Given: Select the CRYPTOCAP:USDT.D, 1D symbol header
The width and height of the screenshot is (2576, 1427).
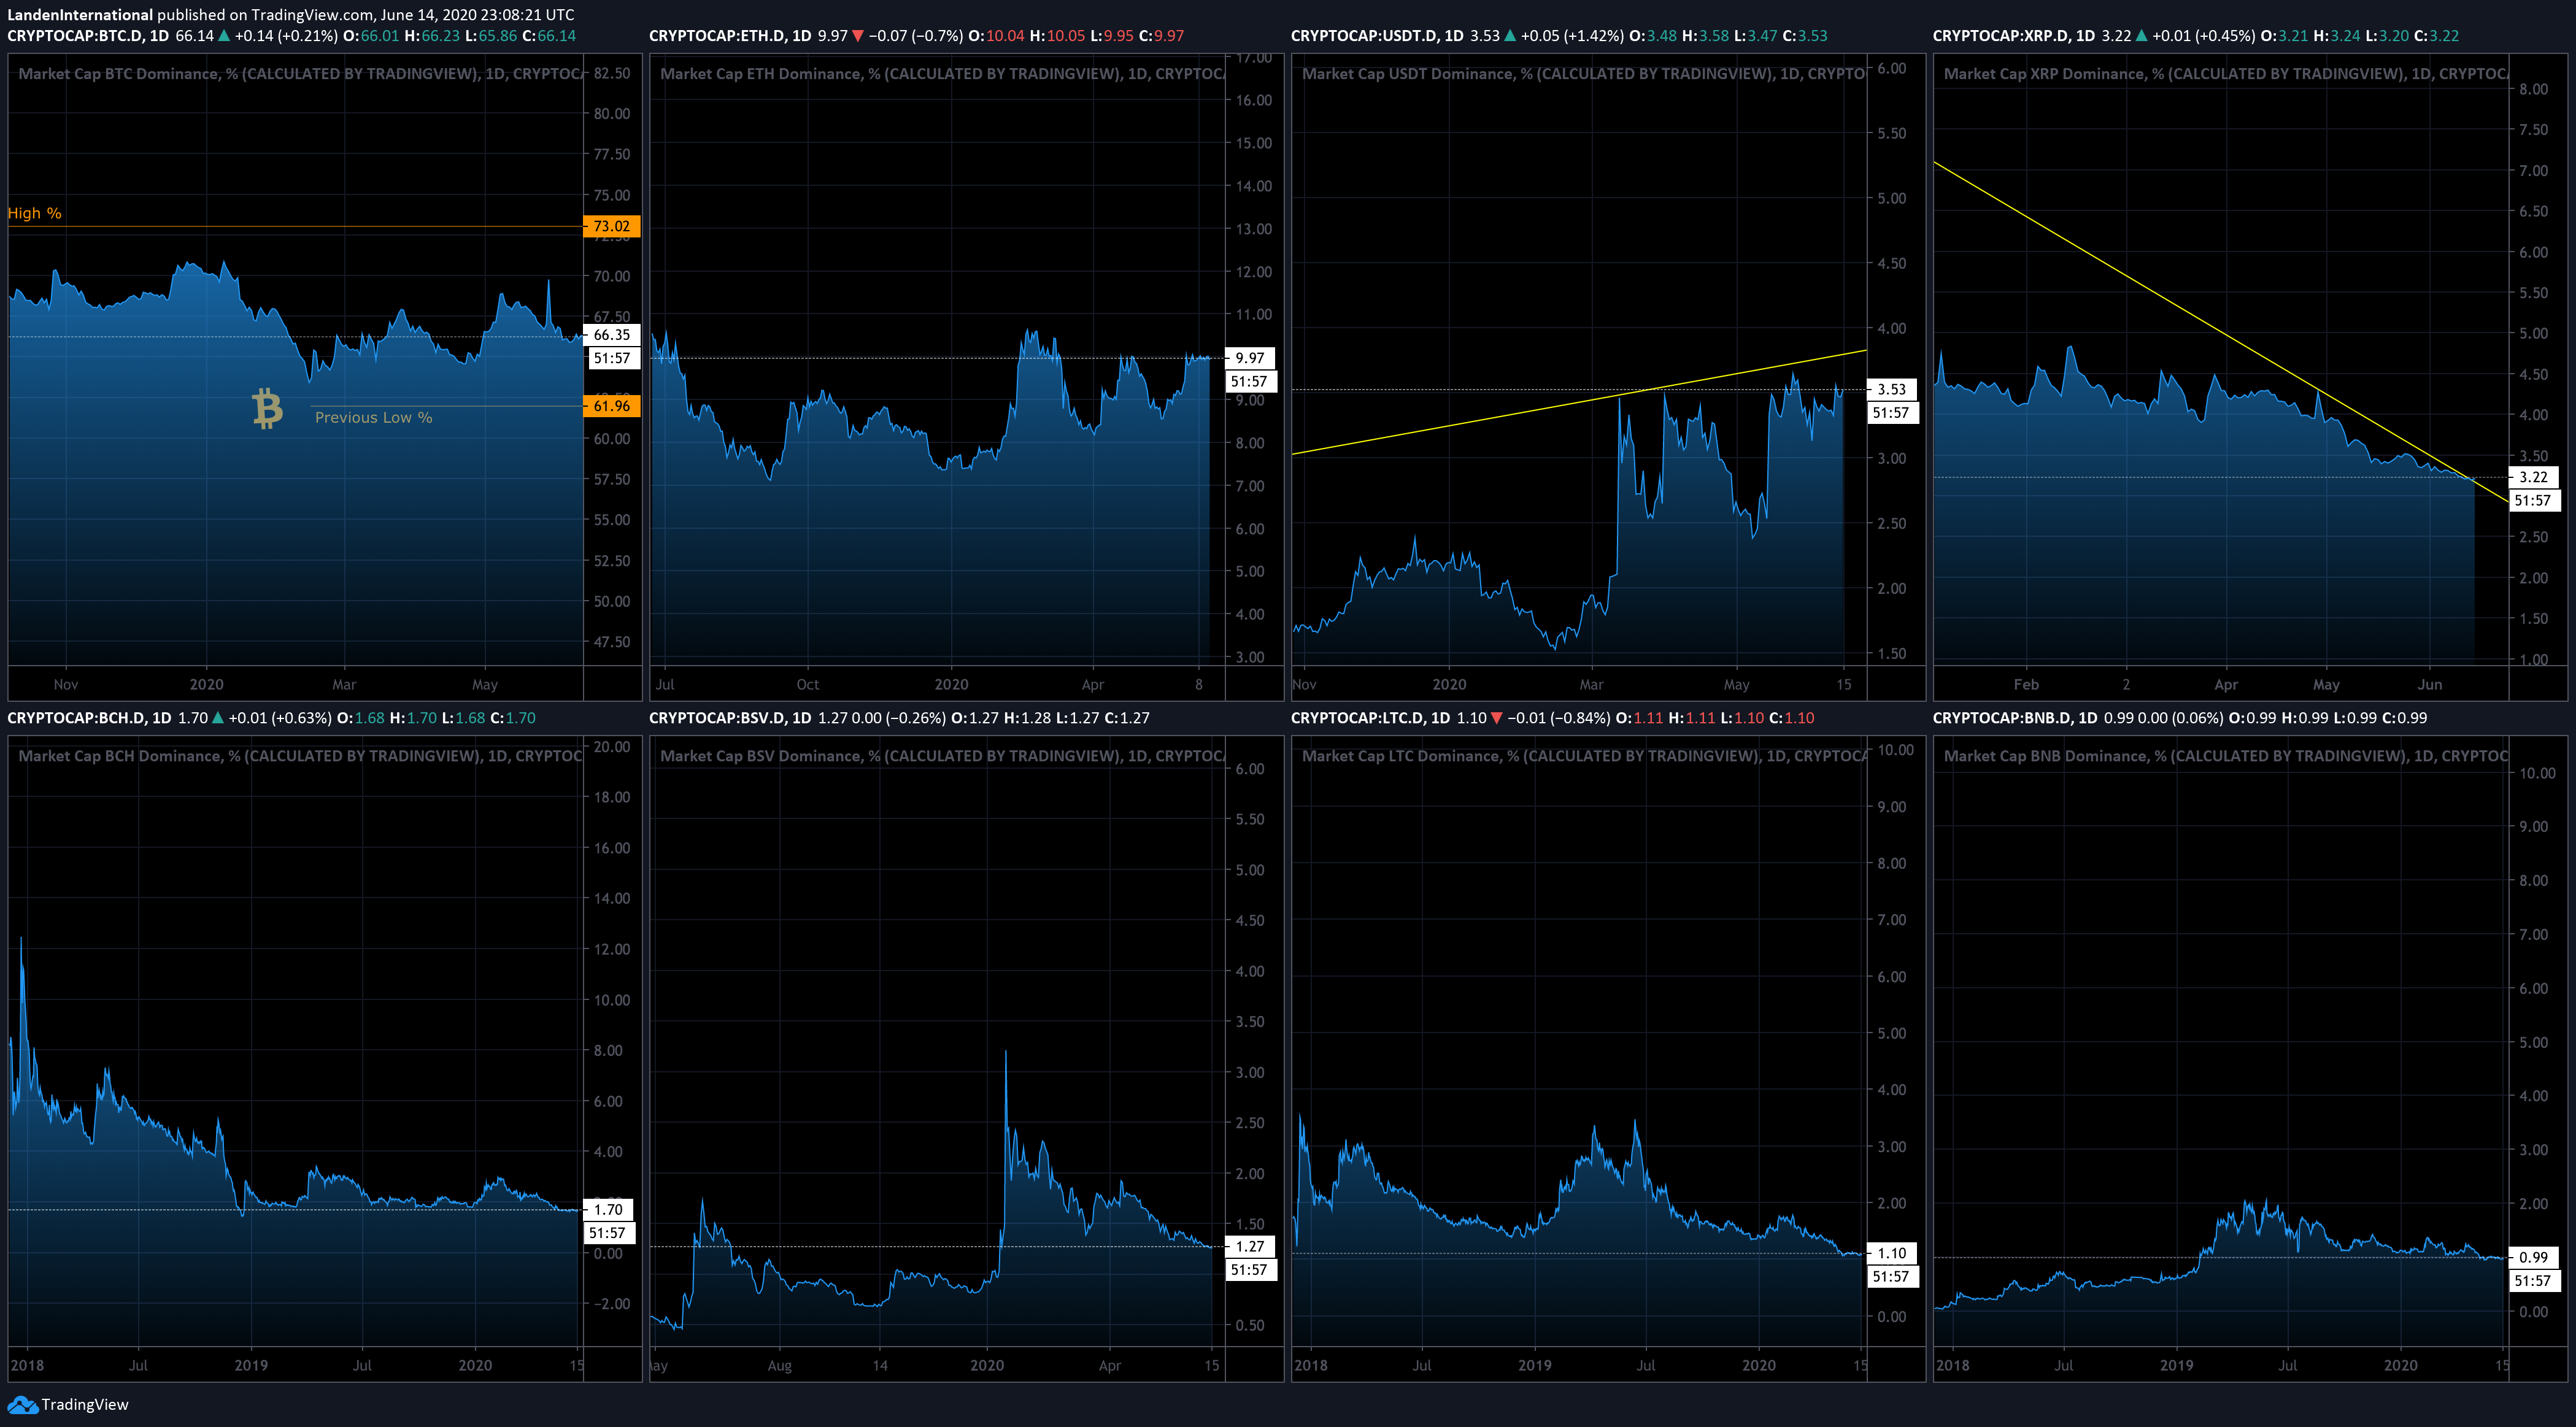Looking at the screenshot, I should click(1378, 36).
